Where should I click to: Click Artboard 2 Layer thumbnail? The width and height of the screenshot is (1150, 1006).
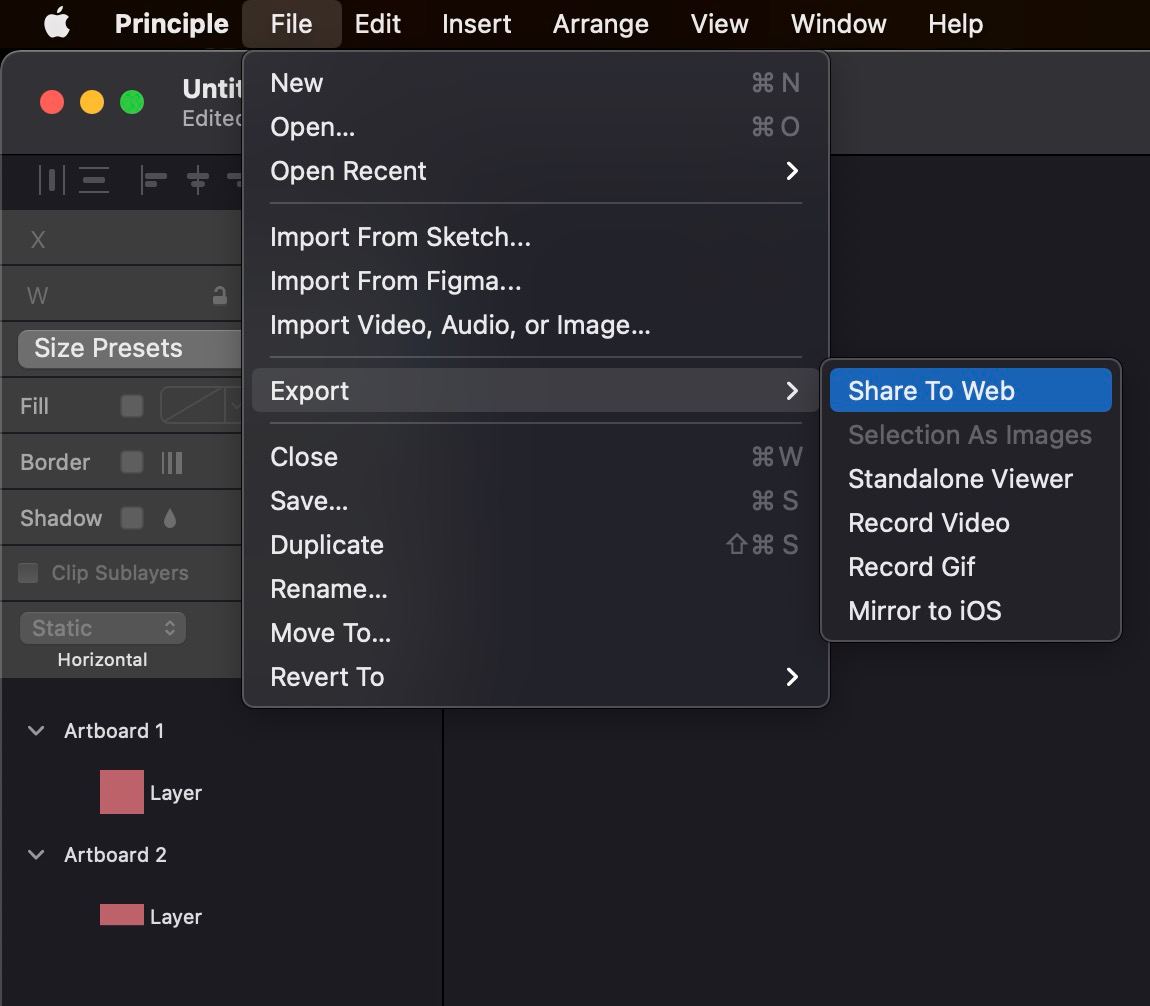pyautogui.click(x=122, y=915)
